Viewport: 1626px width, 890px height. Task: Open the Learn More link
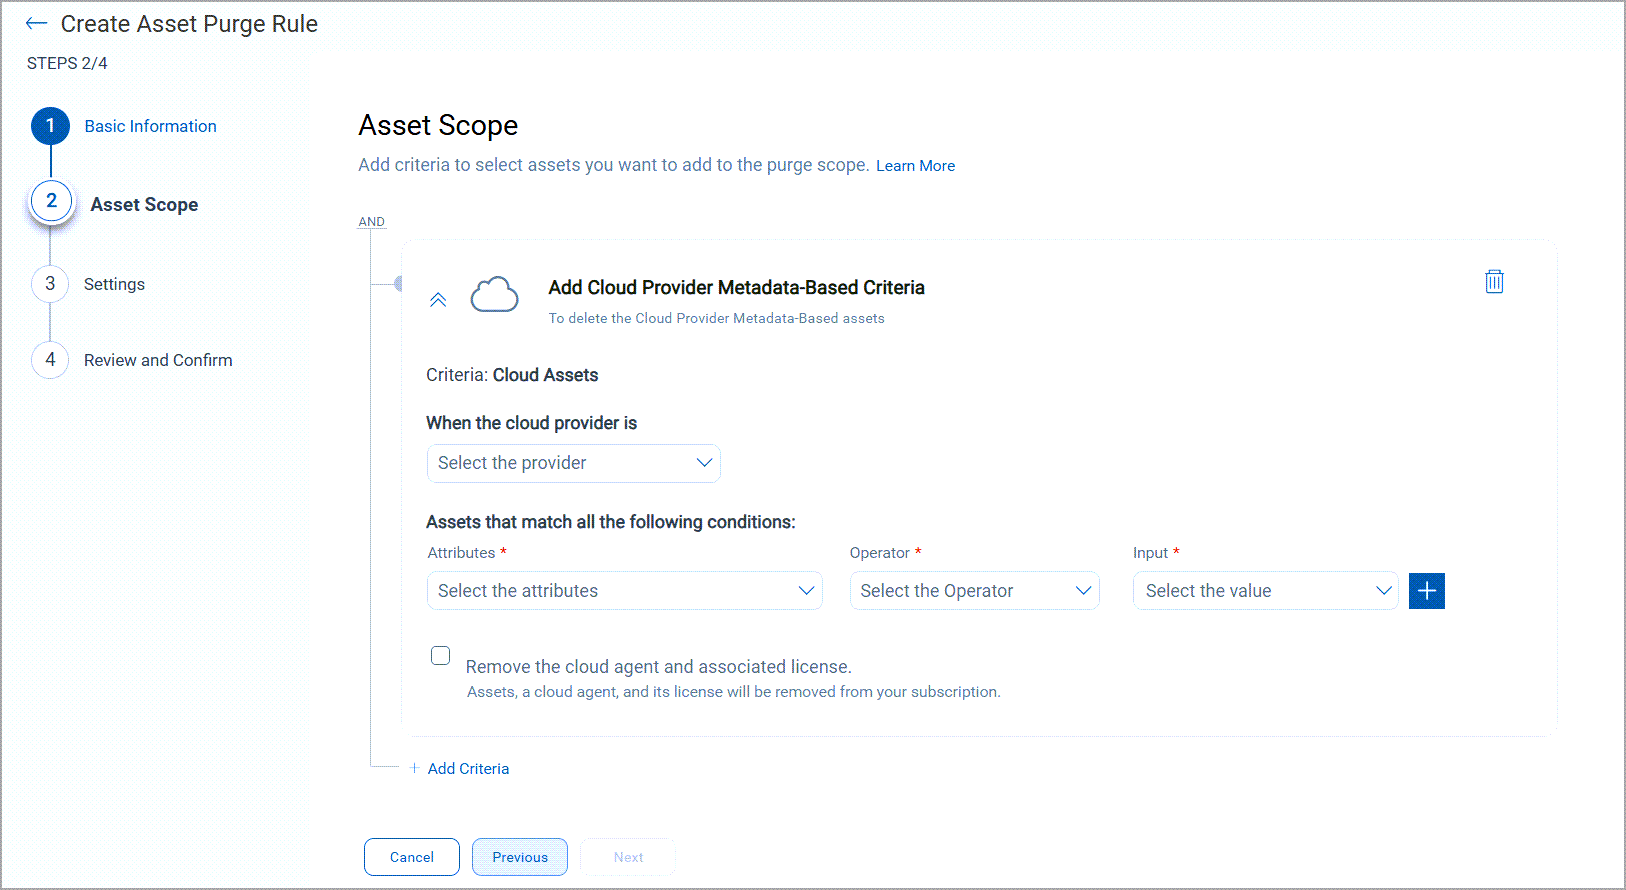[915, 166]
